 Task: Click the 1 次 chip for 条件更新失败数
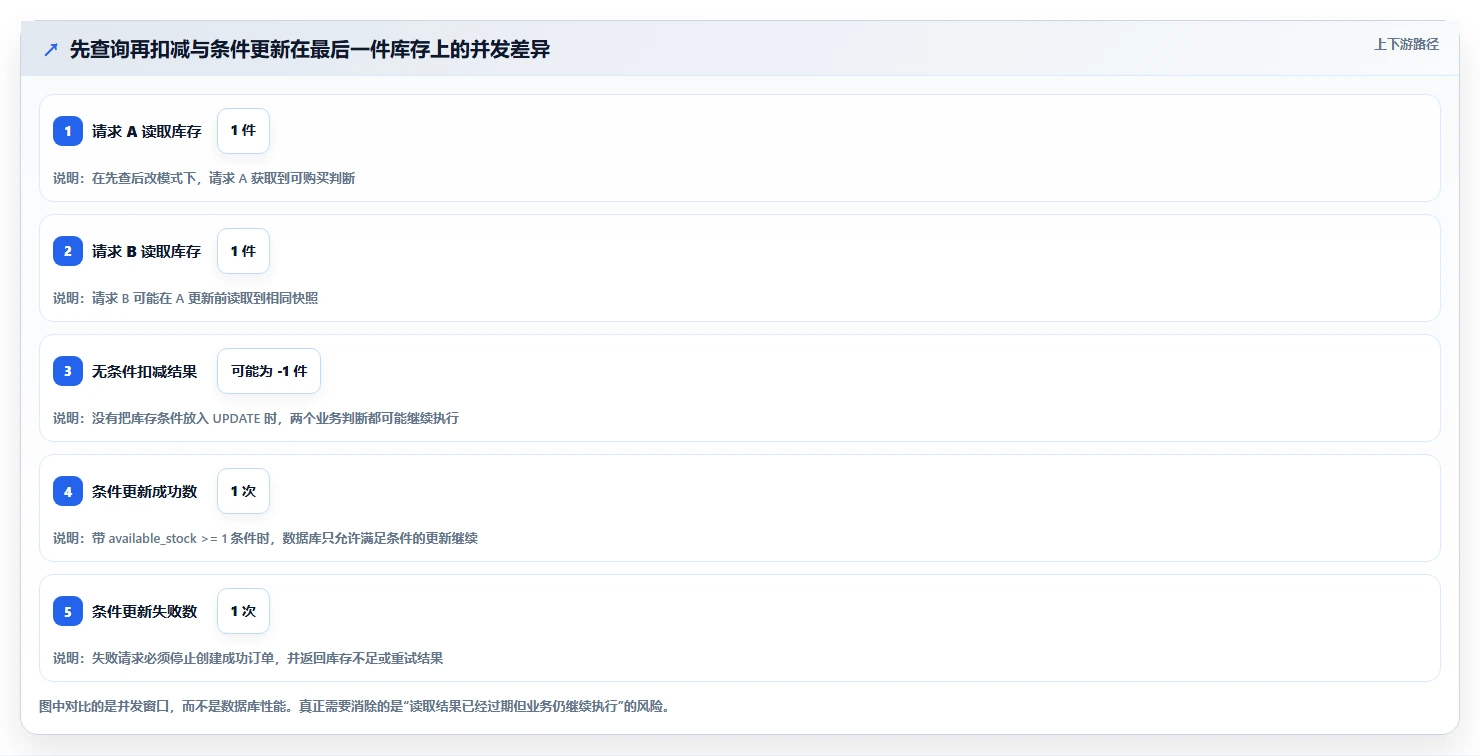(243, 611)
